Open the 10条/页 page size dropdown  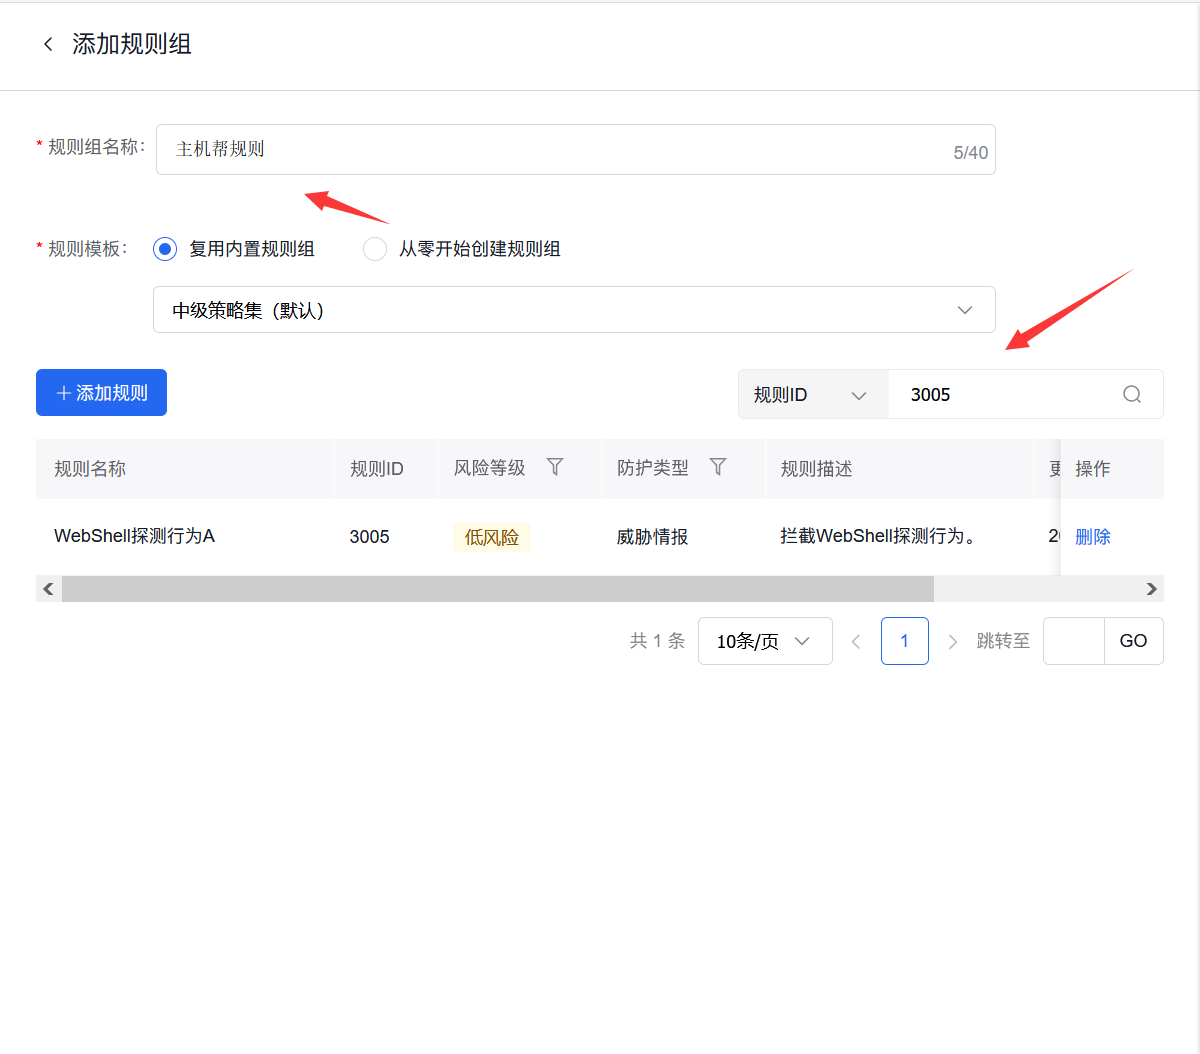point(765,641)
